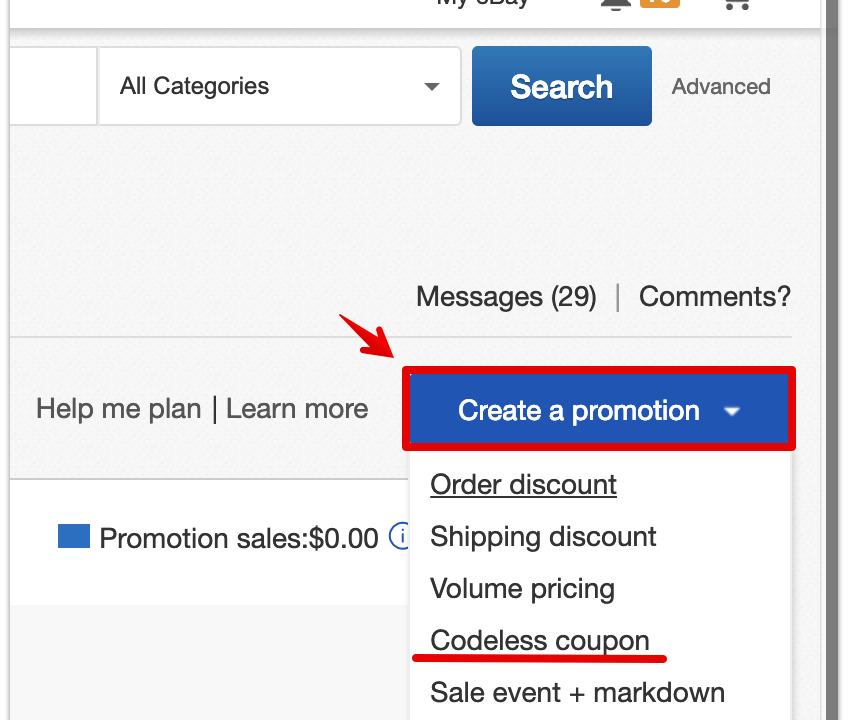
Task: Open the shopping cart icon
Action: coord(737,4)
